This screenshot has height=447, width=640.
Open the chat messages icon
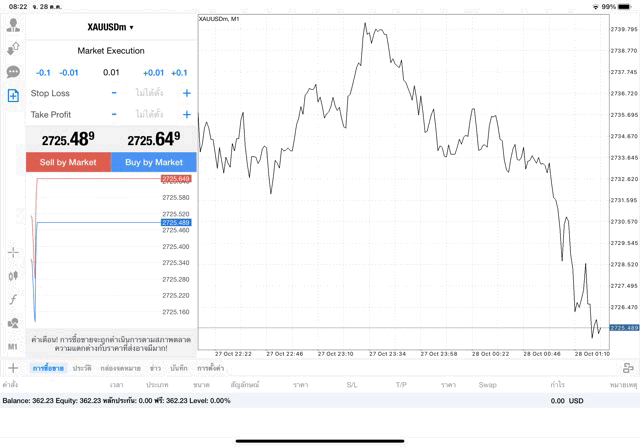click(13, 72)
